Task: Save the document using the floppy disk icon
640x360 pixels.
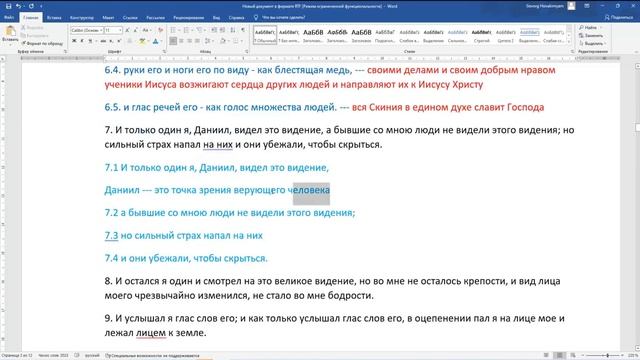Action: click(8, 6)
